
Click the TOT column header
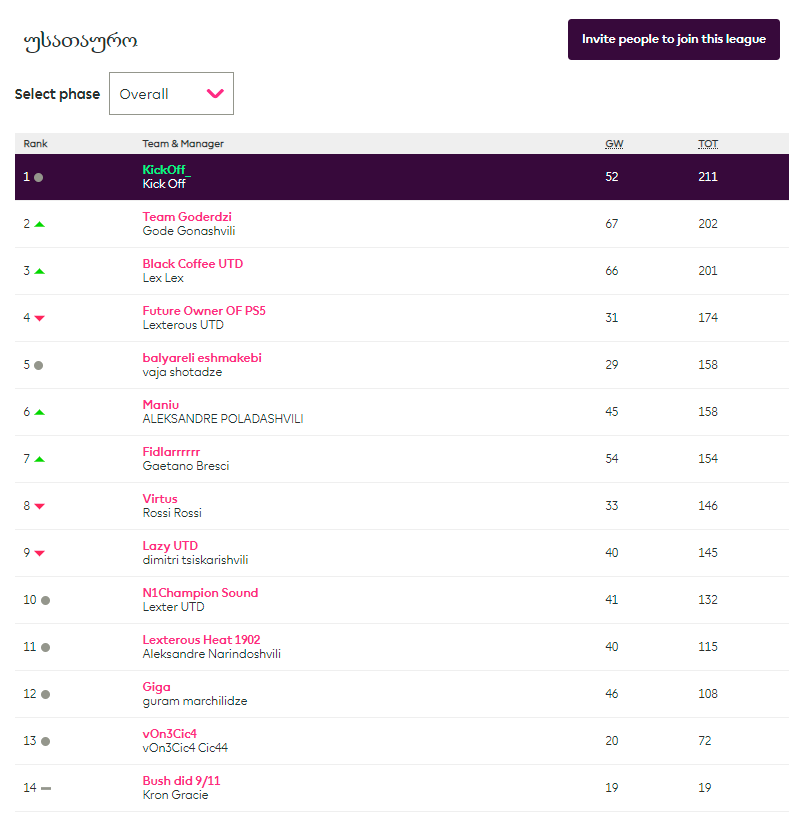pos(708,144)
